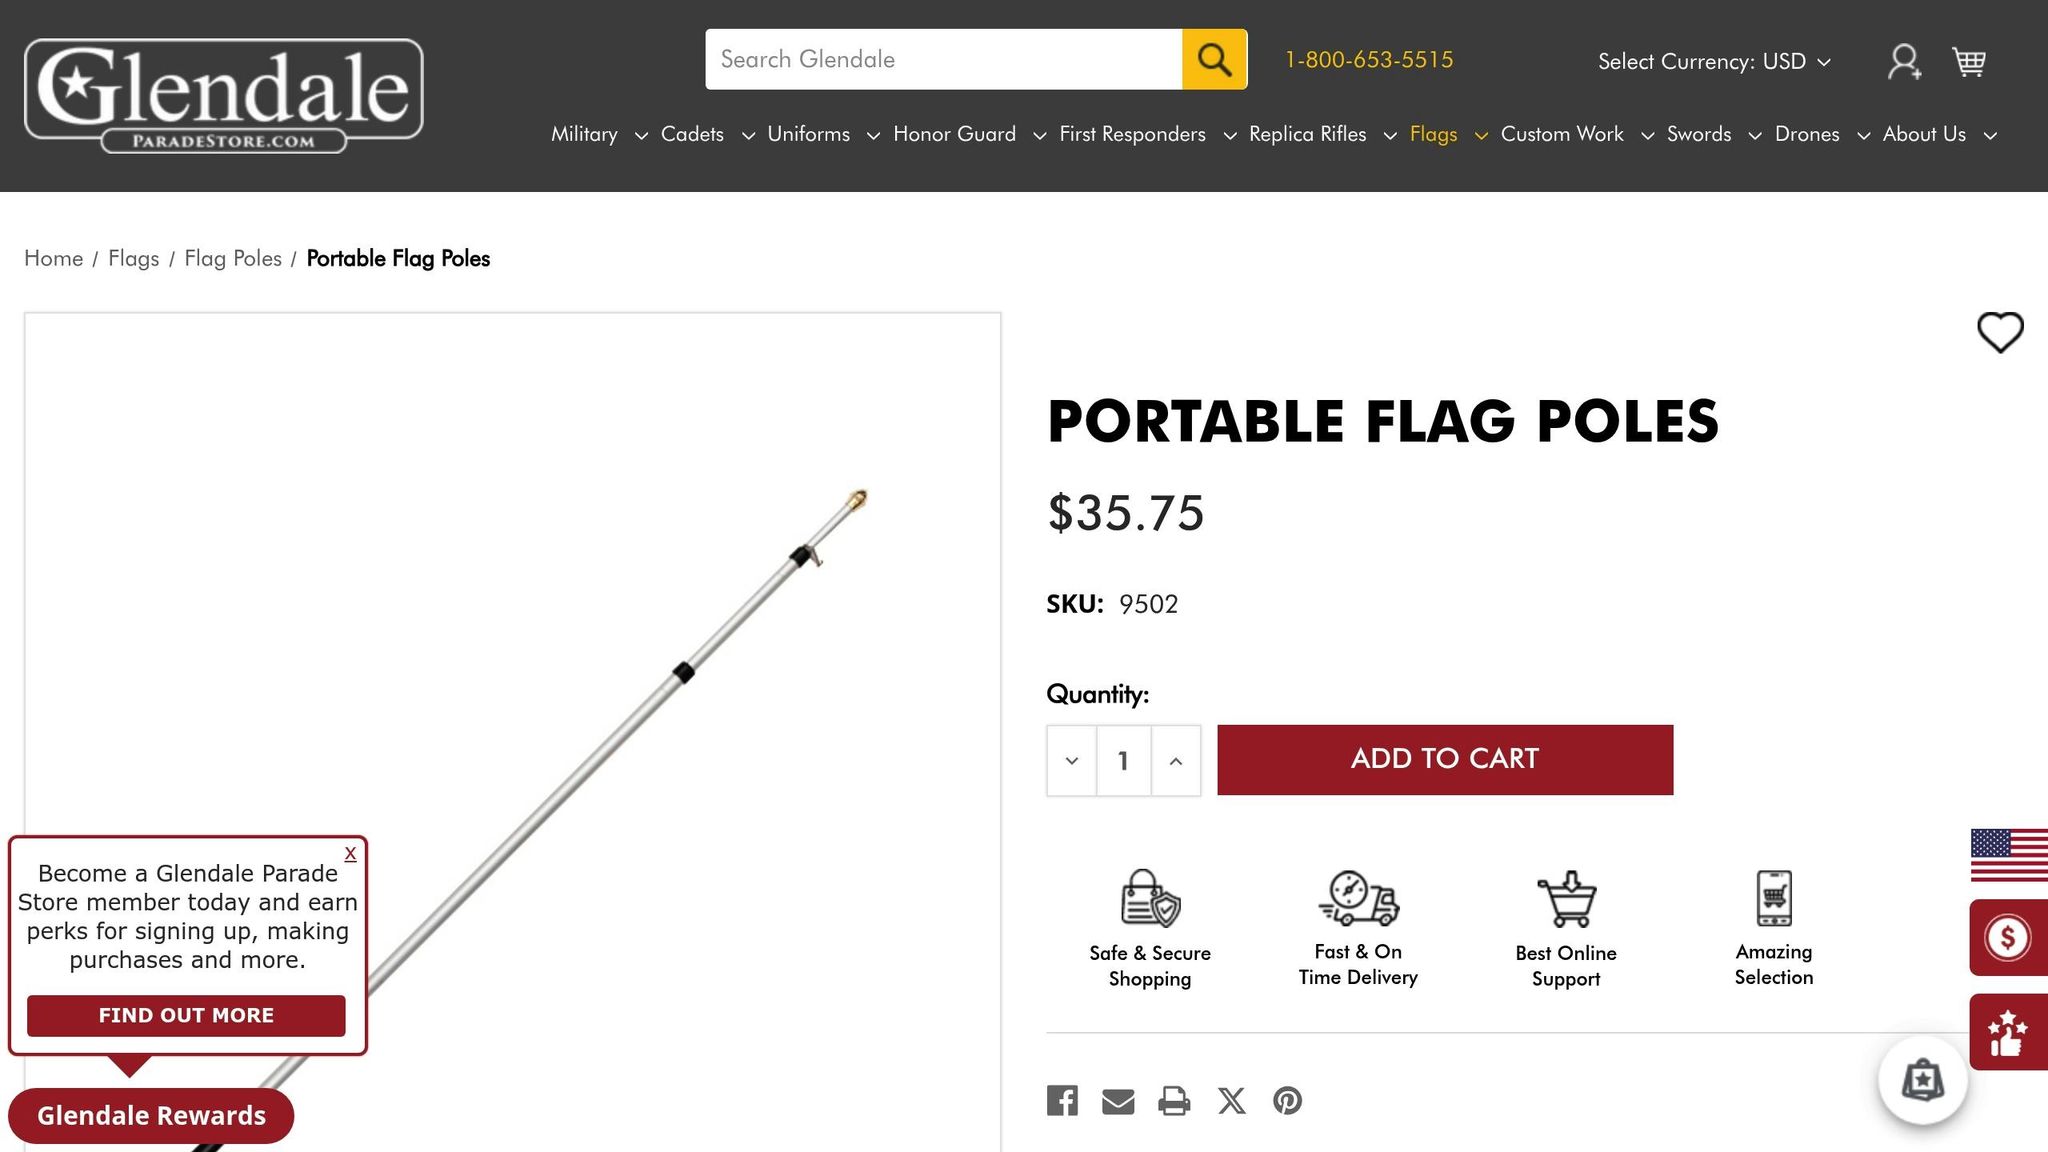This screenshot has width=2048, height=1152.
Task: Click the Find Out More button
Action: pos(186,1016)
